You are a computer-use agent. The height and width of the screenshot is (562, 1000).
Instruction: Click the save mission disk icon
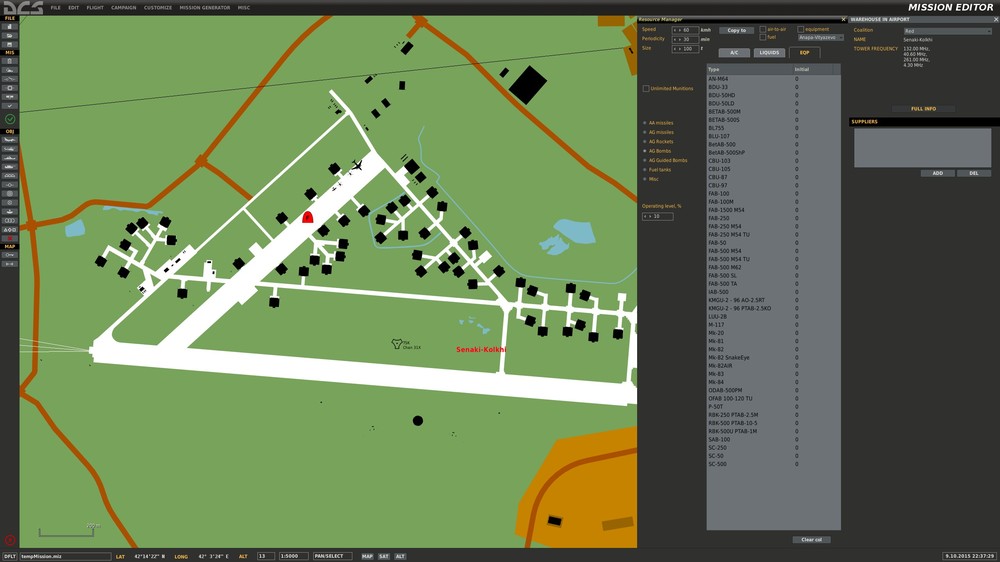pyautogui.click(x=10, y=45)
